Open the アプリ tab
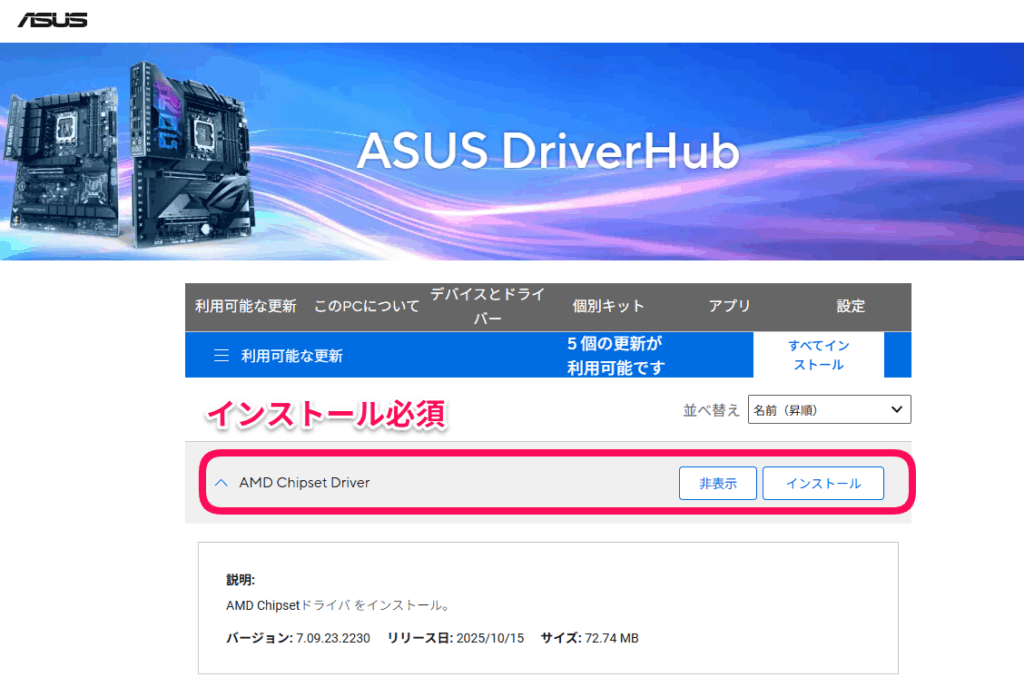Viewport: 1024px width, 687px height. pyautogui.click(x=729, y=306)
